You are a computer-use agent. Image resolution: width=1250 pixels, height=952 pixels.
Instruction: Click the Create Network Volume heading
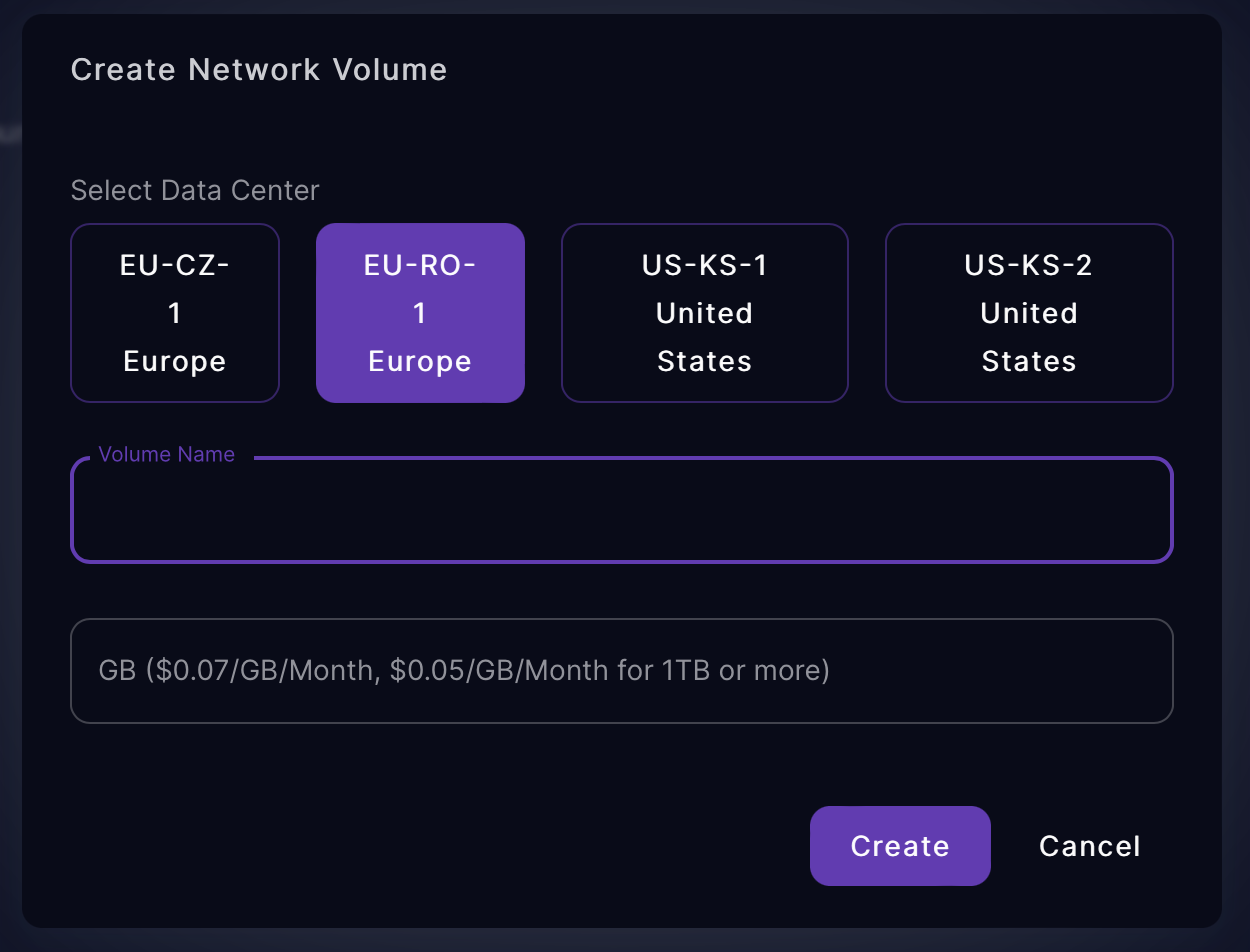259,70
